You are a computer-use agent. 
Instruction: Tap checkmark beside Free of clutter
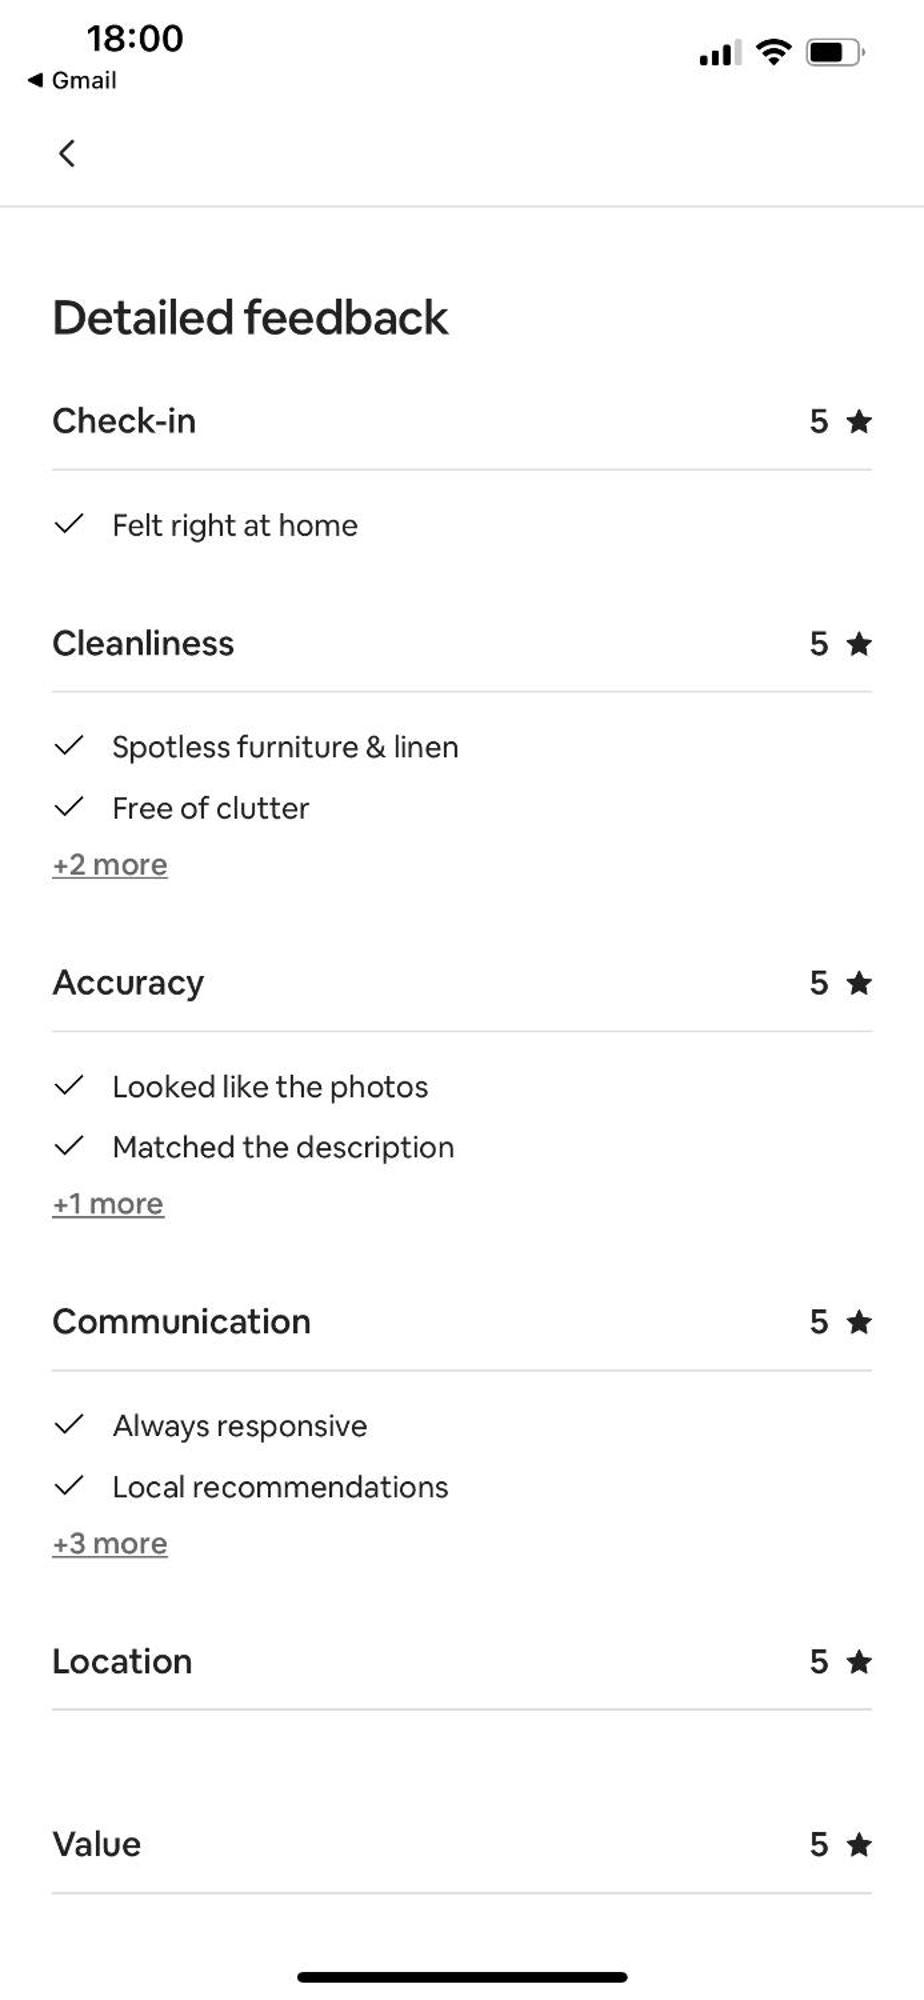68,807
